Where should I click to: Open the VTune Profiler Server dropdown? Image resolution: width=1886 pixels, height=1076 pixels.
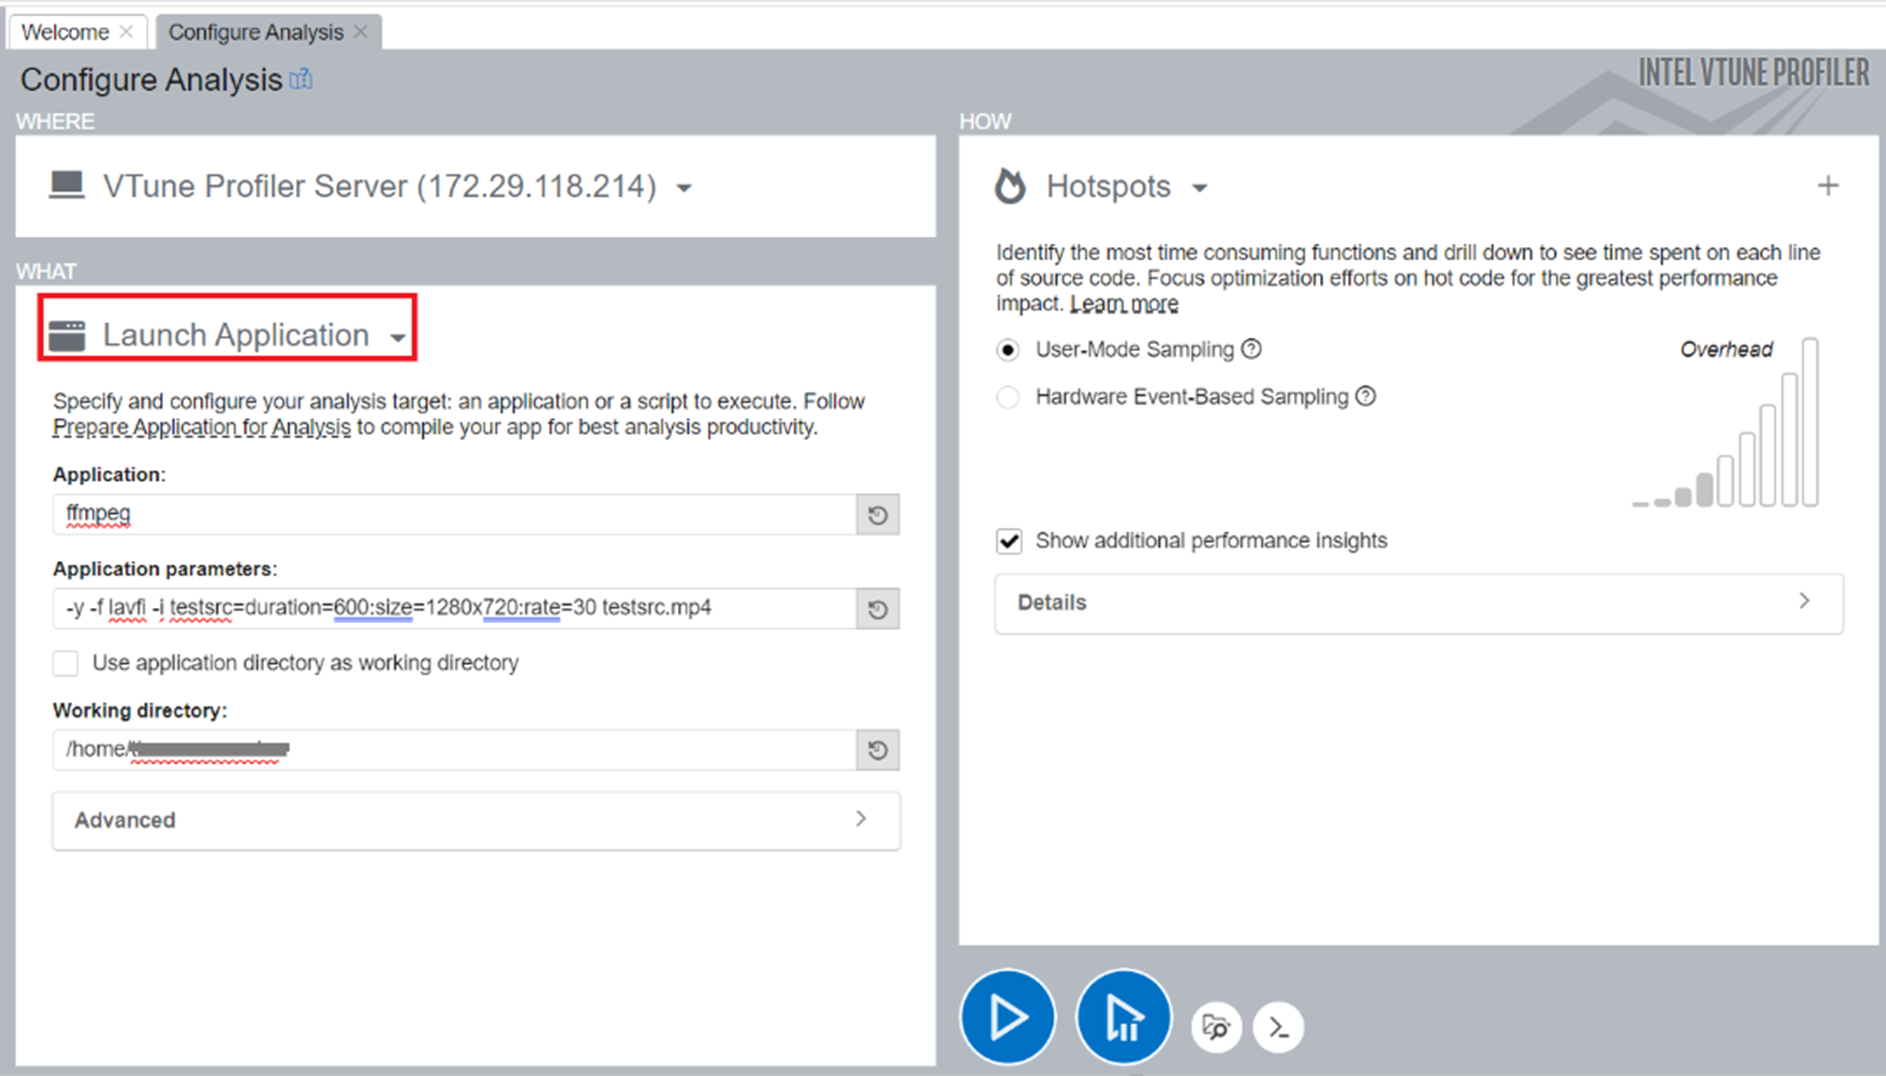point(684,187)
